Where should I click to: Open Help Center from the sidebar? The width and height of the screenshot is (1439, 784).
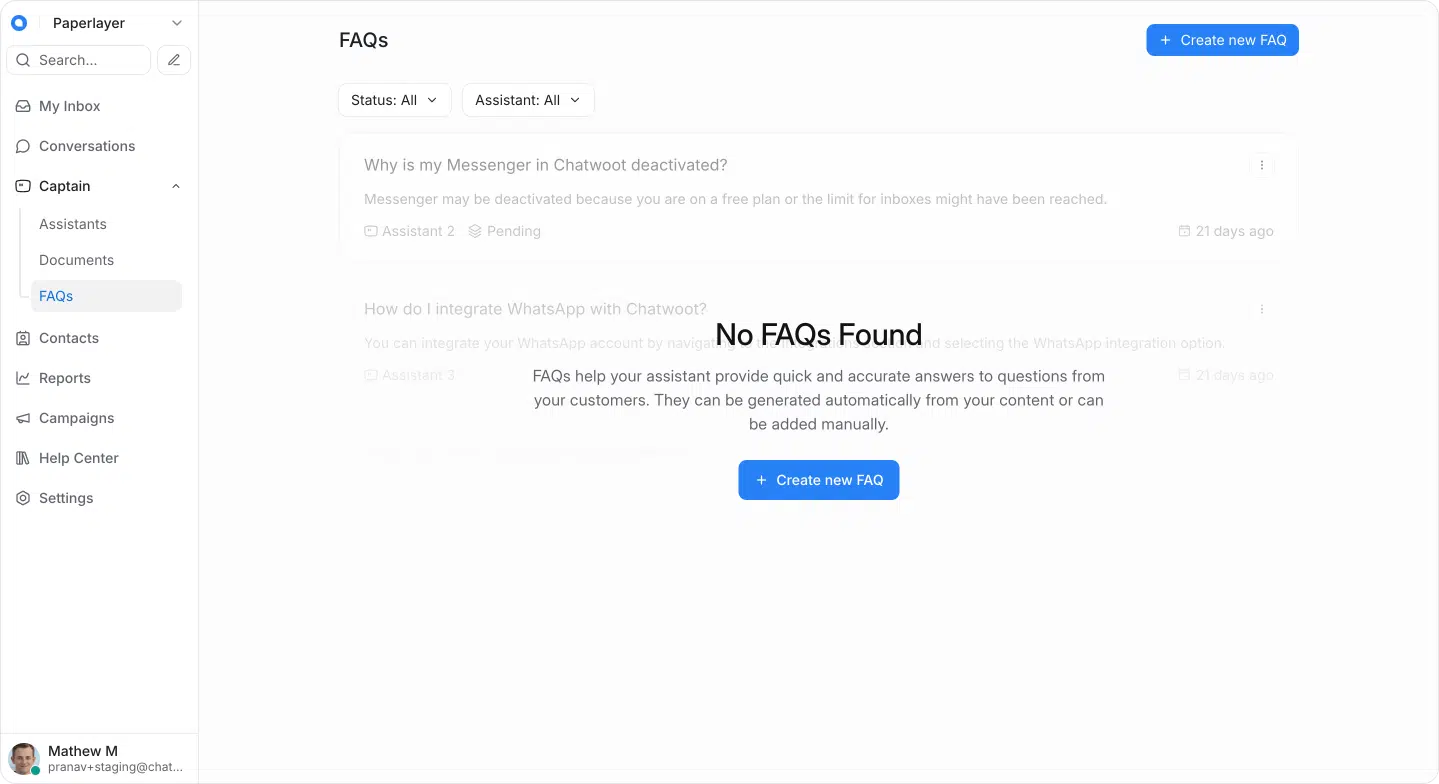(x=79, y=458)
